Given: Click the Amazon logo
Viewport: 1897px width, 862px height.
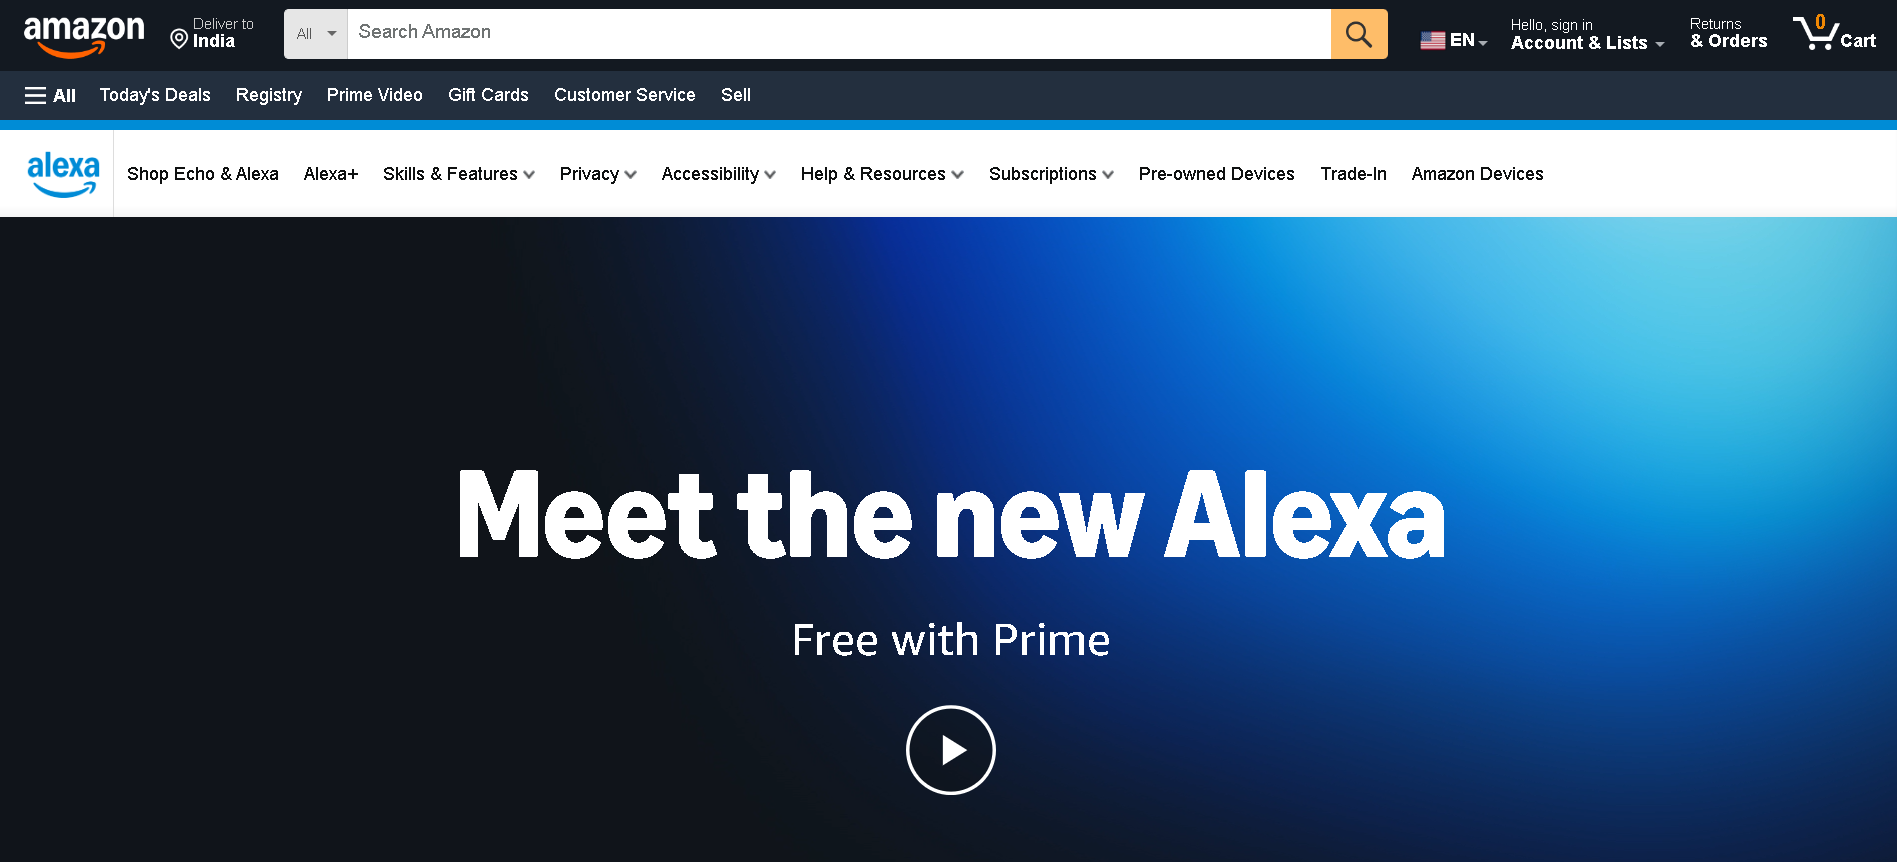Looking at the screenshot, I should pyautogui.click(x=84, y=36).
